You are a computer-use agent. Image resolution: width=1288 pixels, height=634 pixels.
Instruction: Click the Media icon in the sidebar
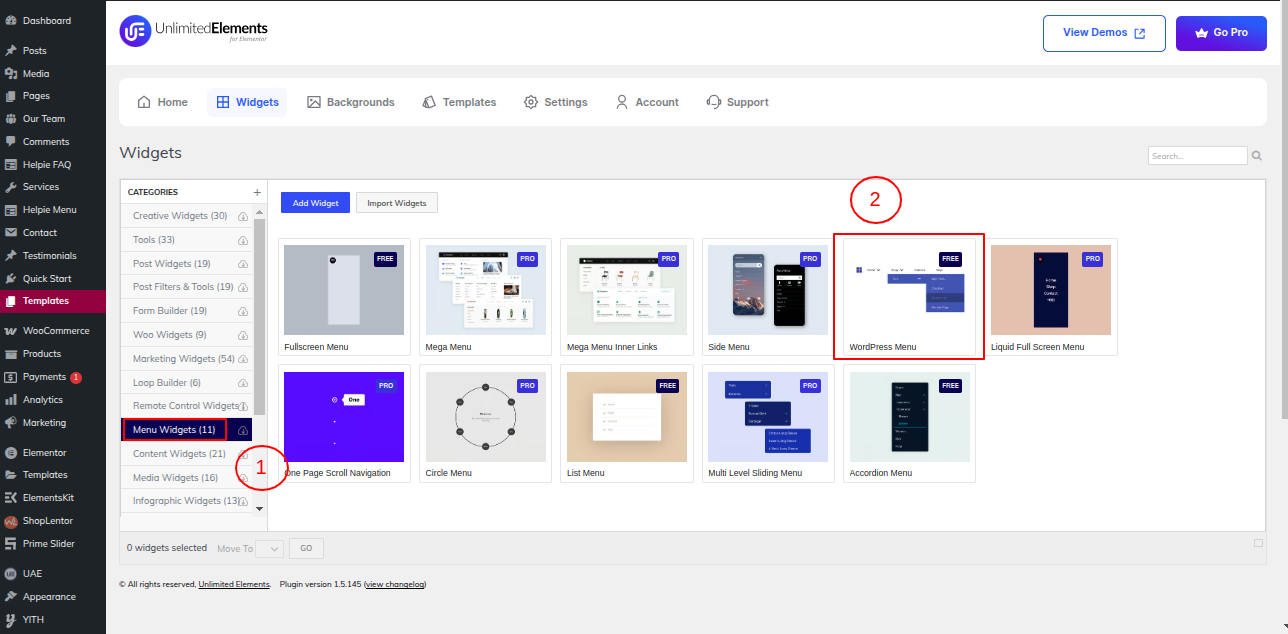point(11,73)
